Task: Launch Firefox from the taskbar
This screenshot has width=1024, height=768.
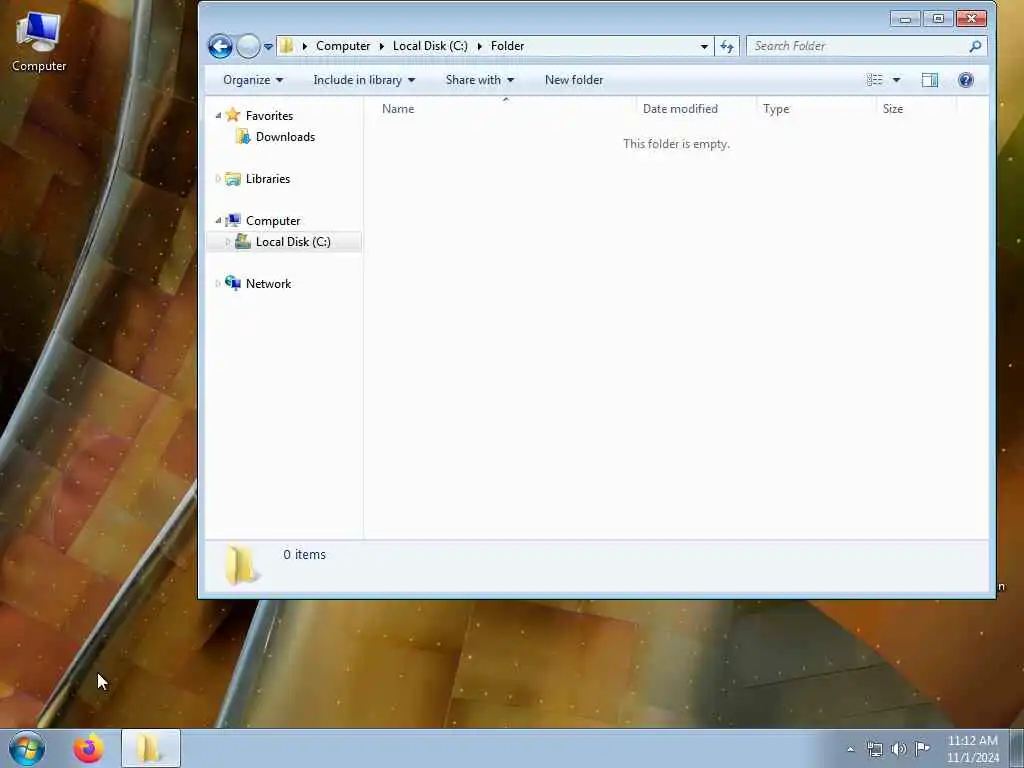Action: 88,749
